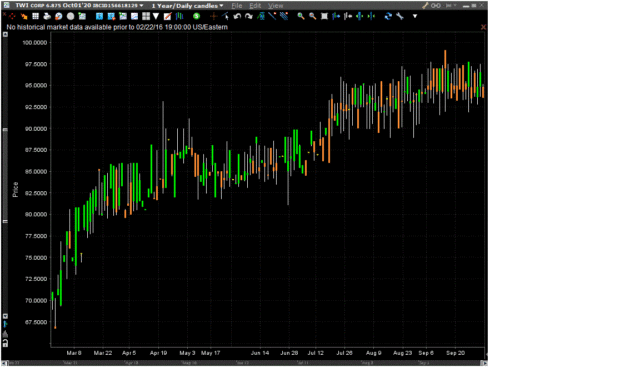Open chart settings with wrench icon
Screen dimensions: 640x367
point(400,16)
